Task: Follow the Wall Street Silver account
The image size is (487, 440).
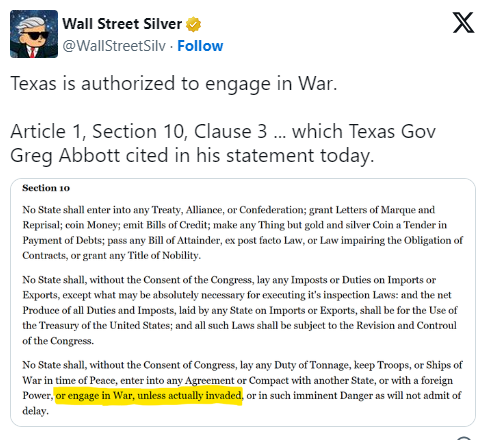Action: pyautogui.click(x=200, y=46)
